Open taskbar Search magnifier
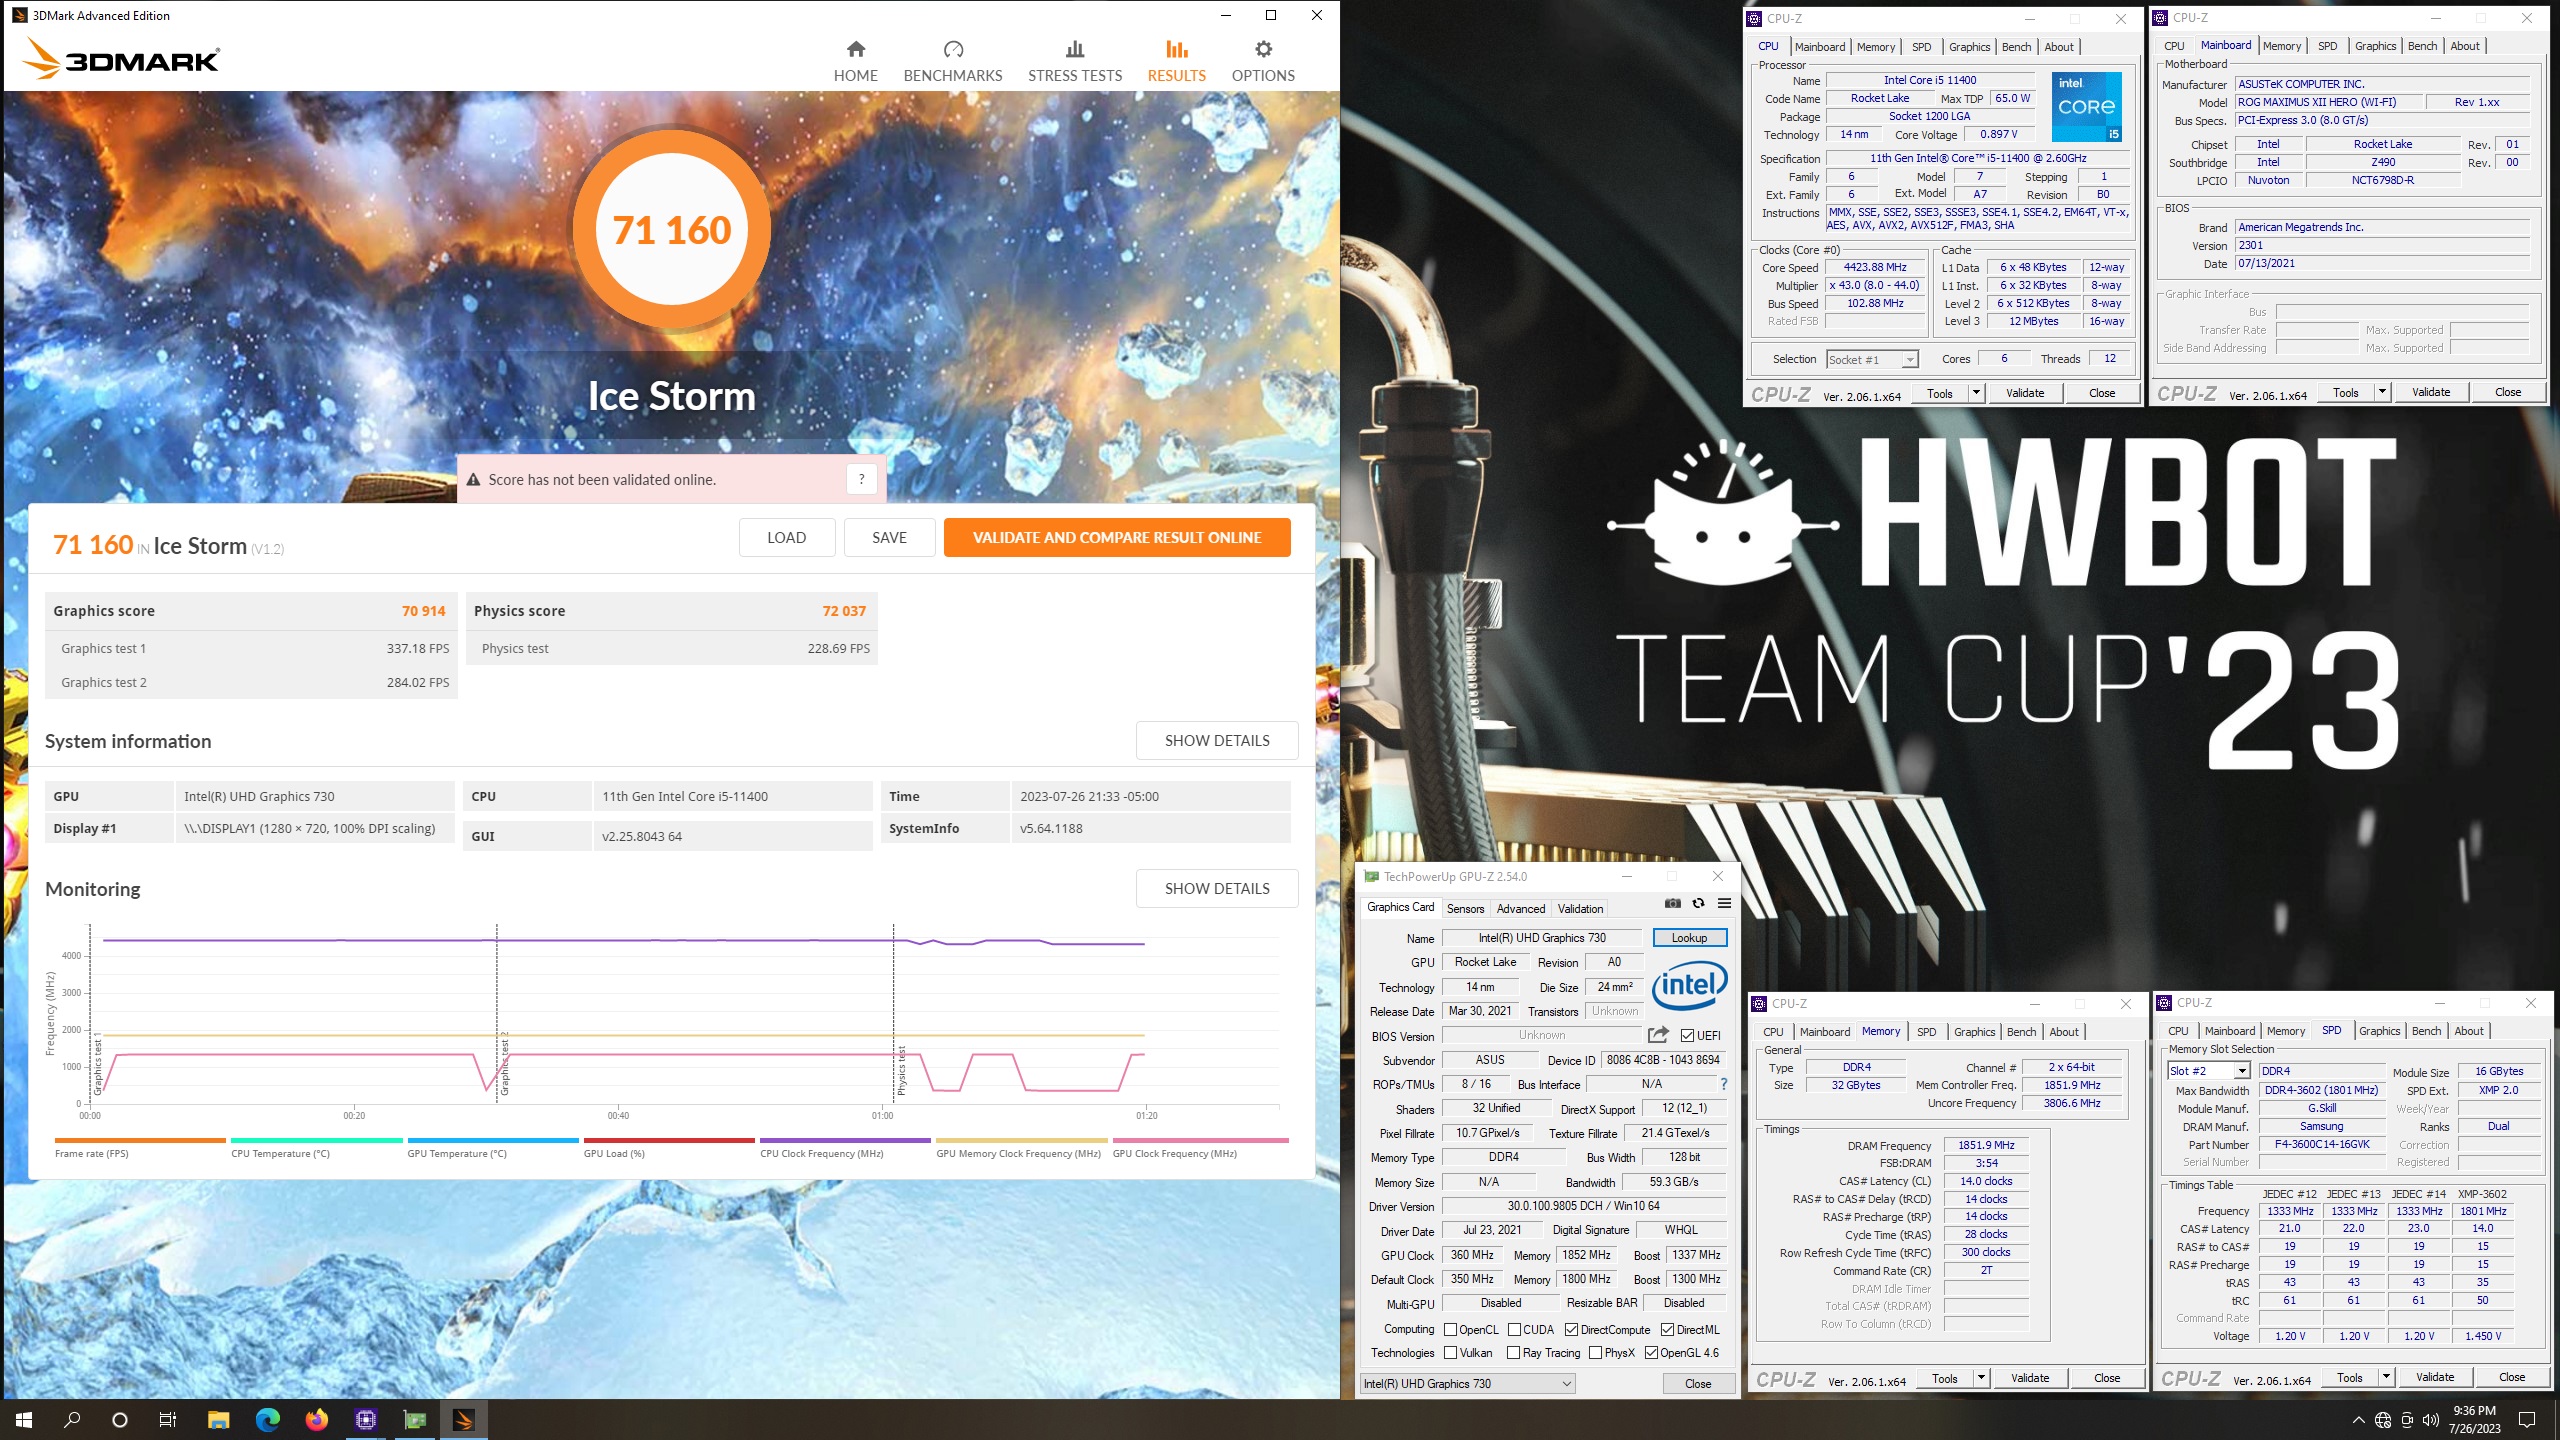This screenshot has height=1440, width=2560. coord(72,1419)
